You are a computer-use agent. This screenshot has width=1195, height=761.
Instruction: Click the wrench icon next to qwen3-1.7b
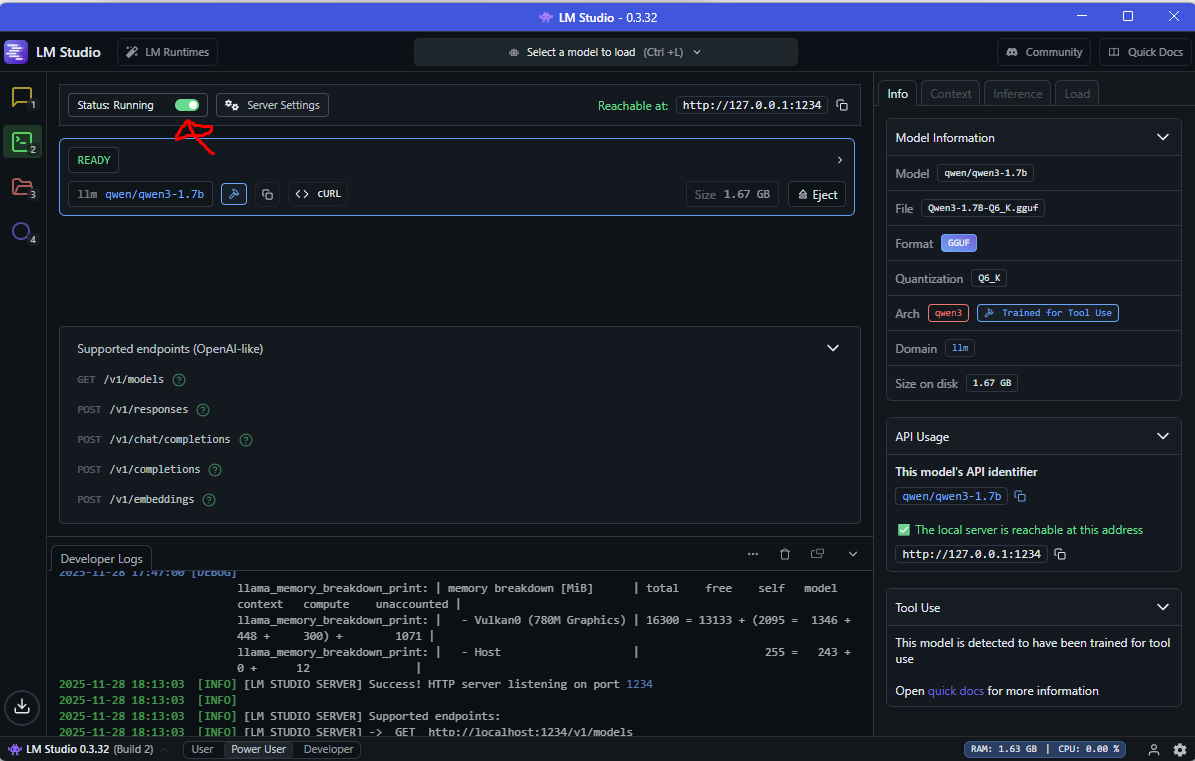pos(233,193)
